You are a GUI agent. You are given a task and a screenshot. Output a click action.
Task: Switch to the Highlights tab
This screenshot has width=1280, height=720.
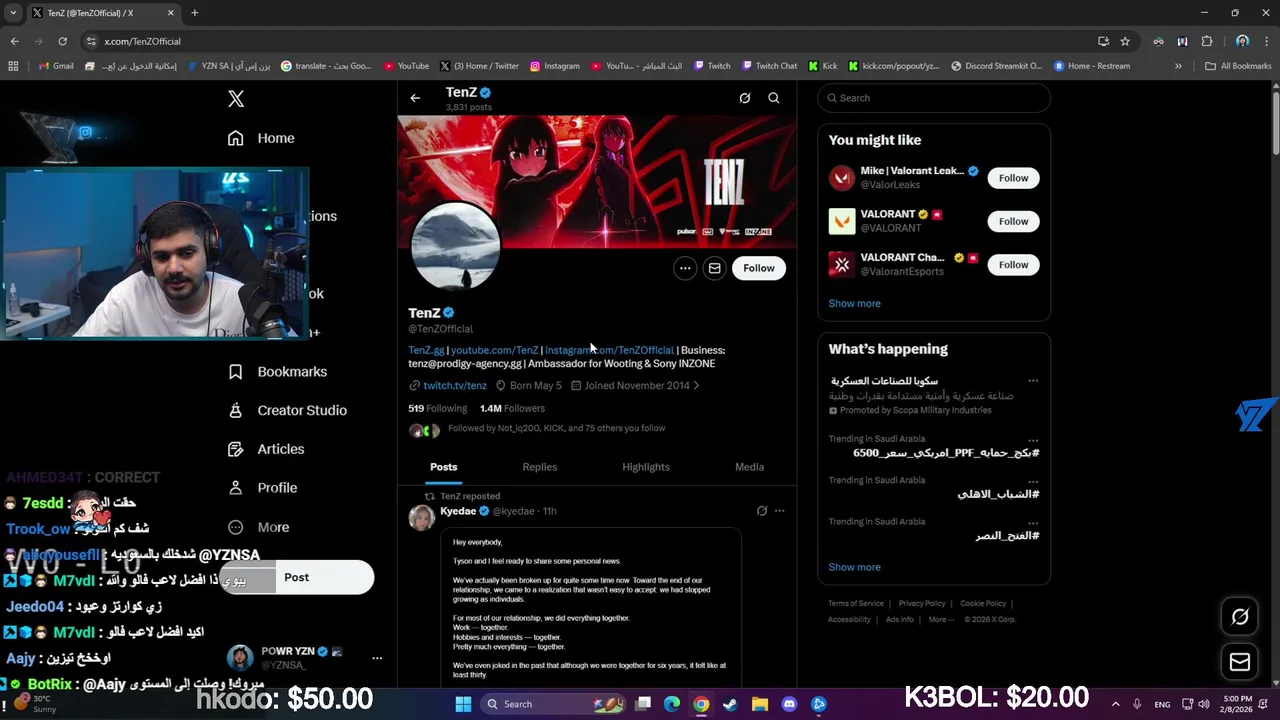click(646, 467)
